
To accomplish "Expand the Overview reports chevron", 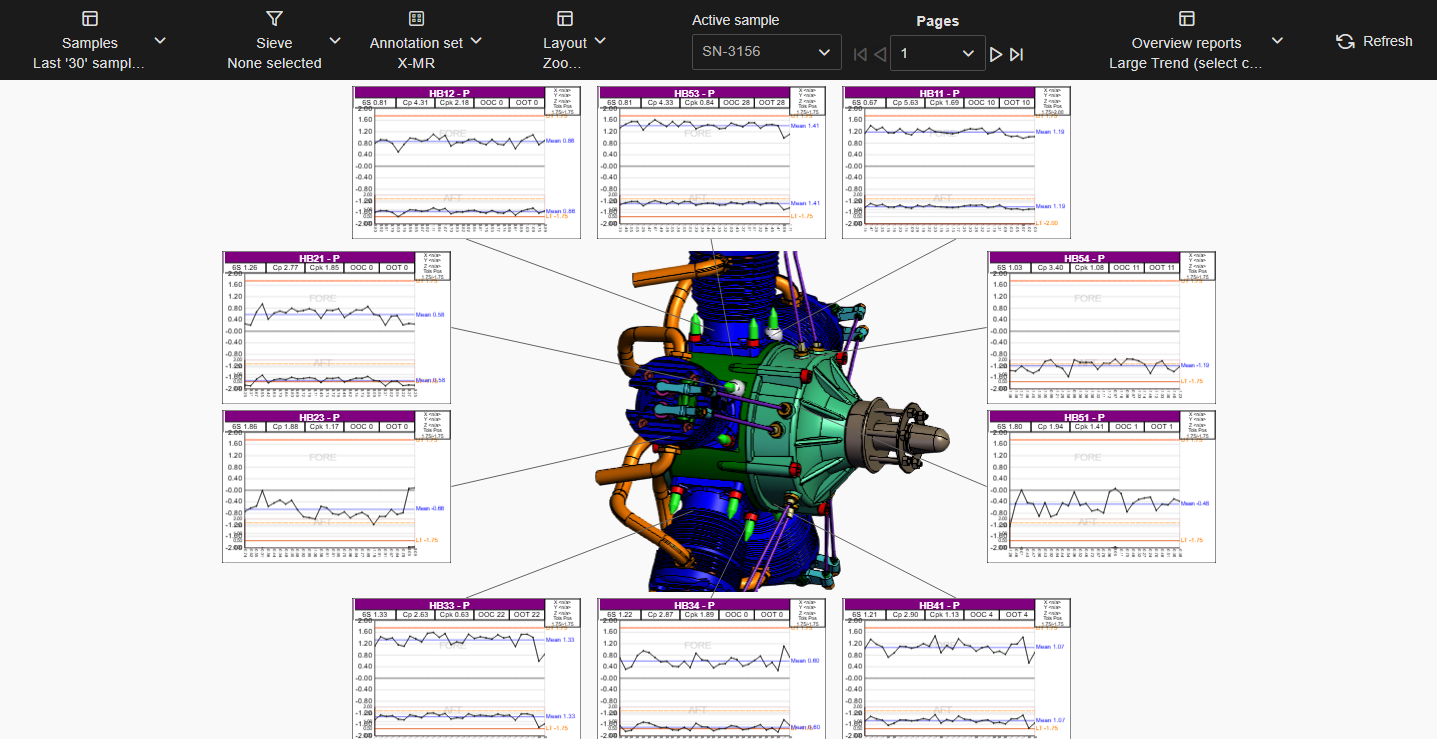I will 1277,41.
